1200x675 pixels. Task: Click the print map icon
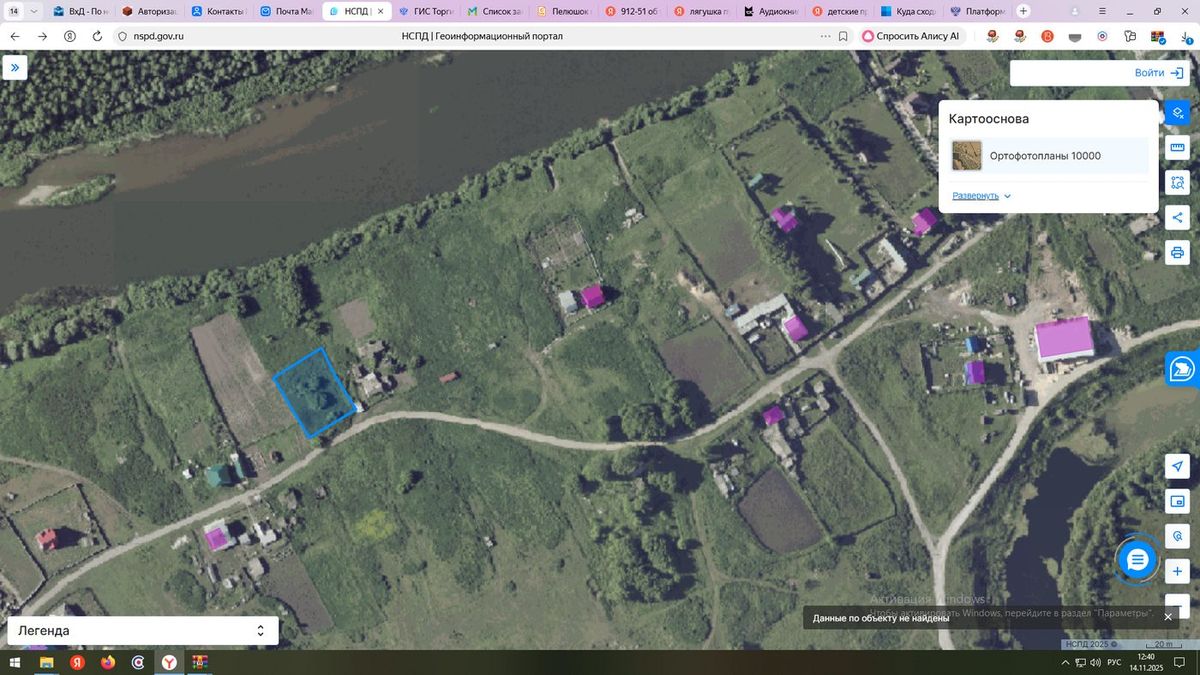click(x=1177, y=253)
